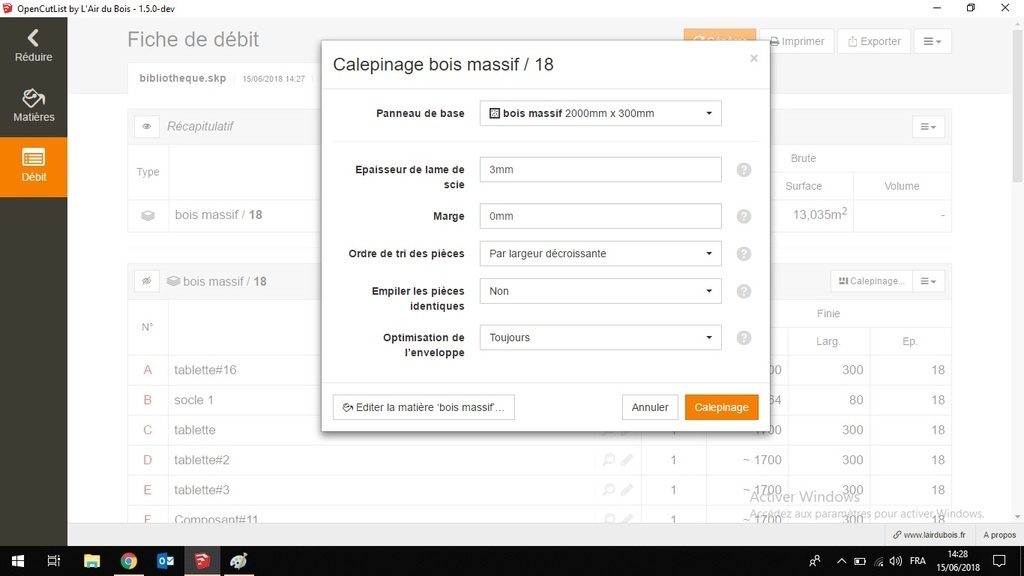Open the A propos link

(999, 535)
